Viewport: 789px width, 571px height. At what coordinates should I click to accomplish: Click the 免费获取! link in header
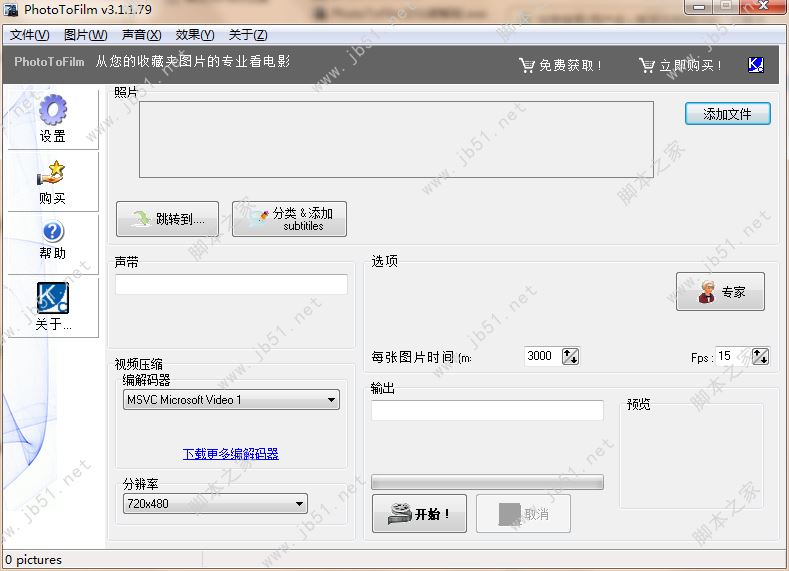(570, 65)
